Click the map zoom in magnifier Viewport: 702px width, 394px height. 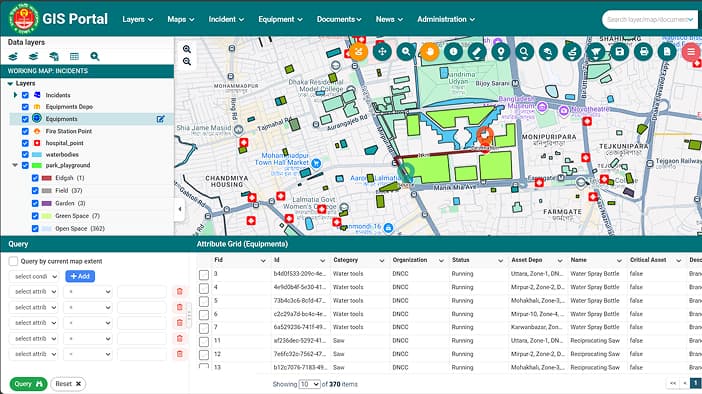[x=187, y=49]
